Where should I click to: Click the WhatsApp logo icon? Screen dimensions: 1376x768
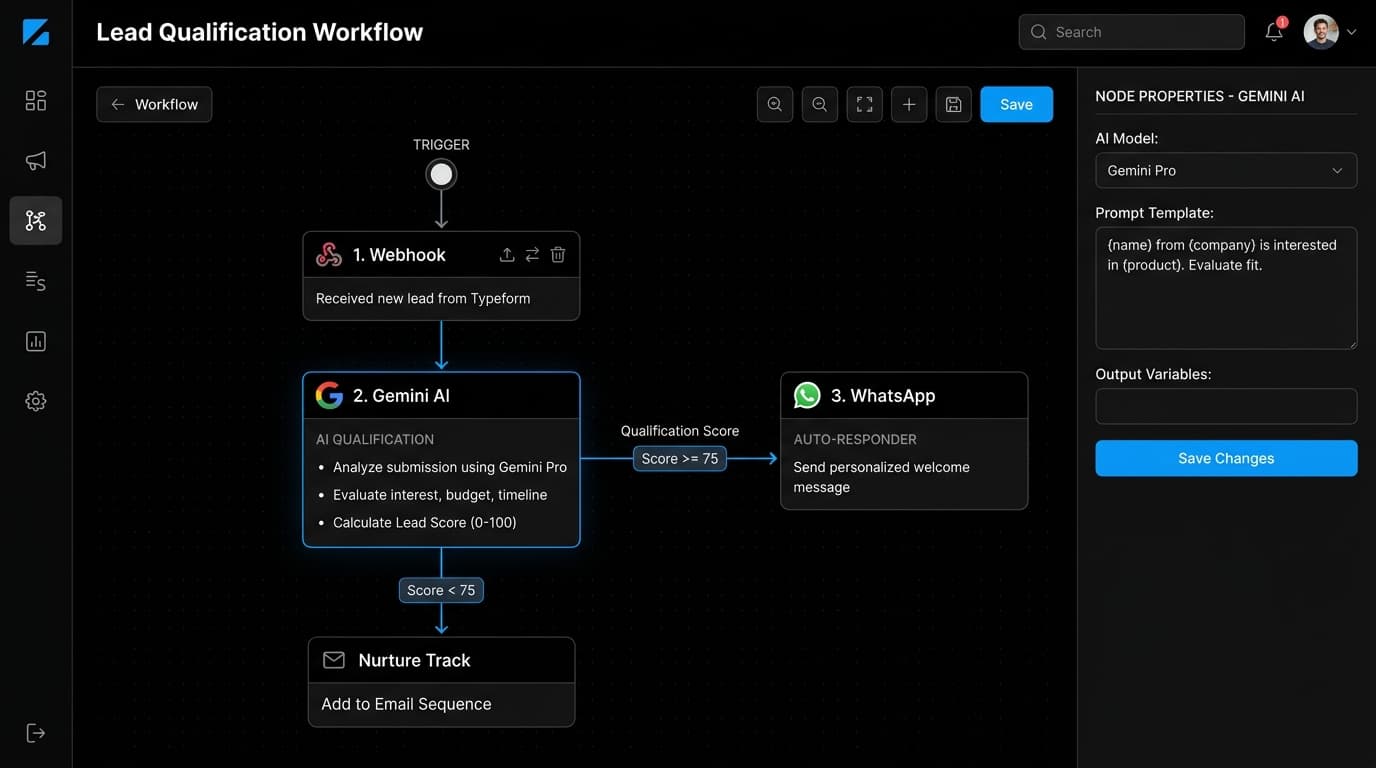807,395
